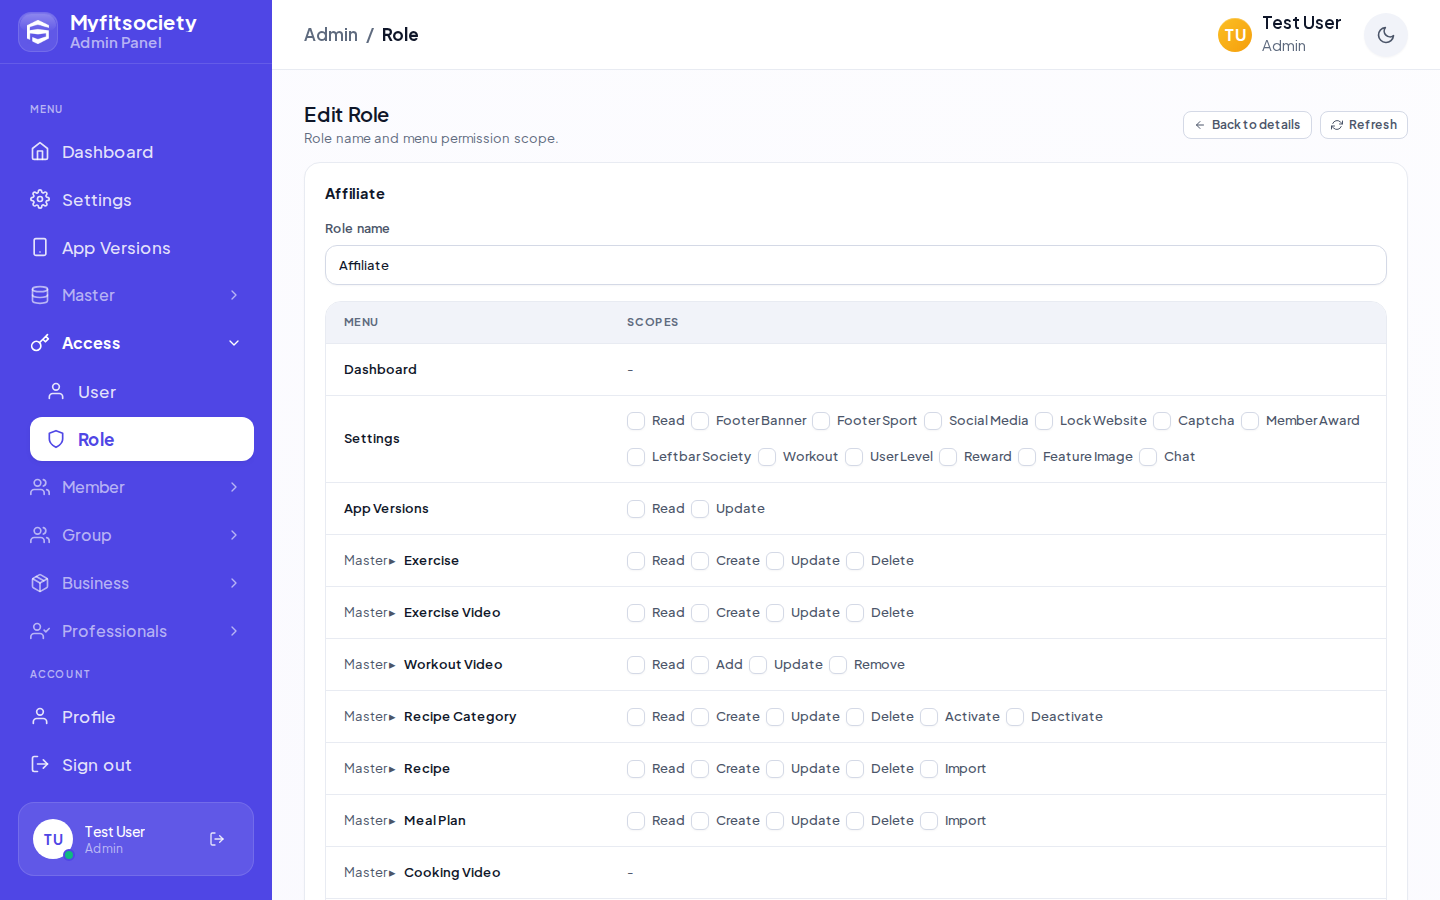Viewport: 1440px width, 900px height.
Task: Select the Role menu item
Action: (142, 439)
